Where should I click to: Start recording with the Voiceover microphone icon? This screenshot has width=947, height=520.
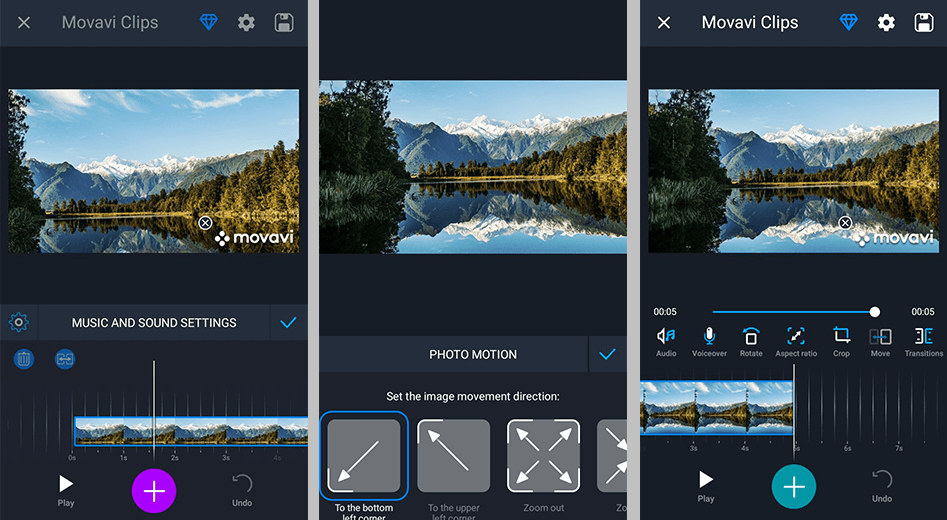pyautogui.click(x=709, y=340)
